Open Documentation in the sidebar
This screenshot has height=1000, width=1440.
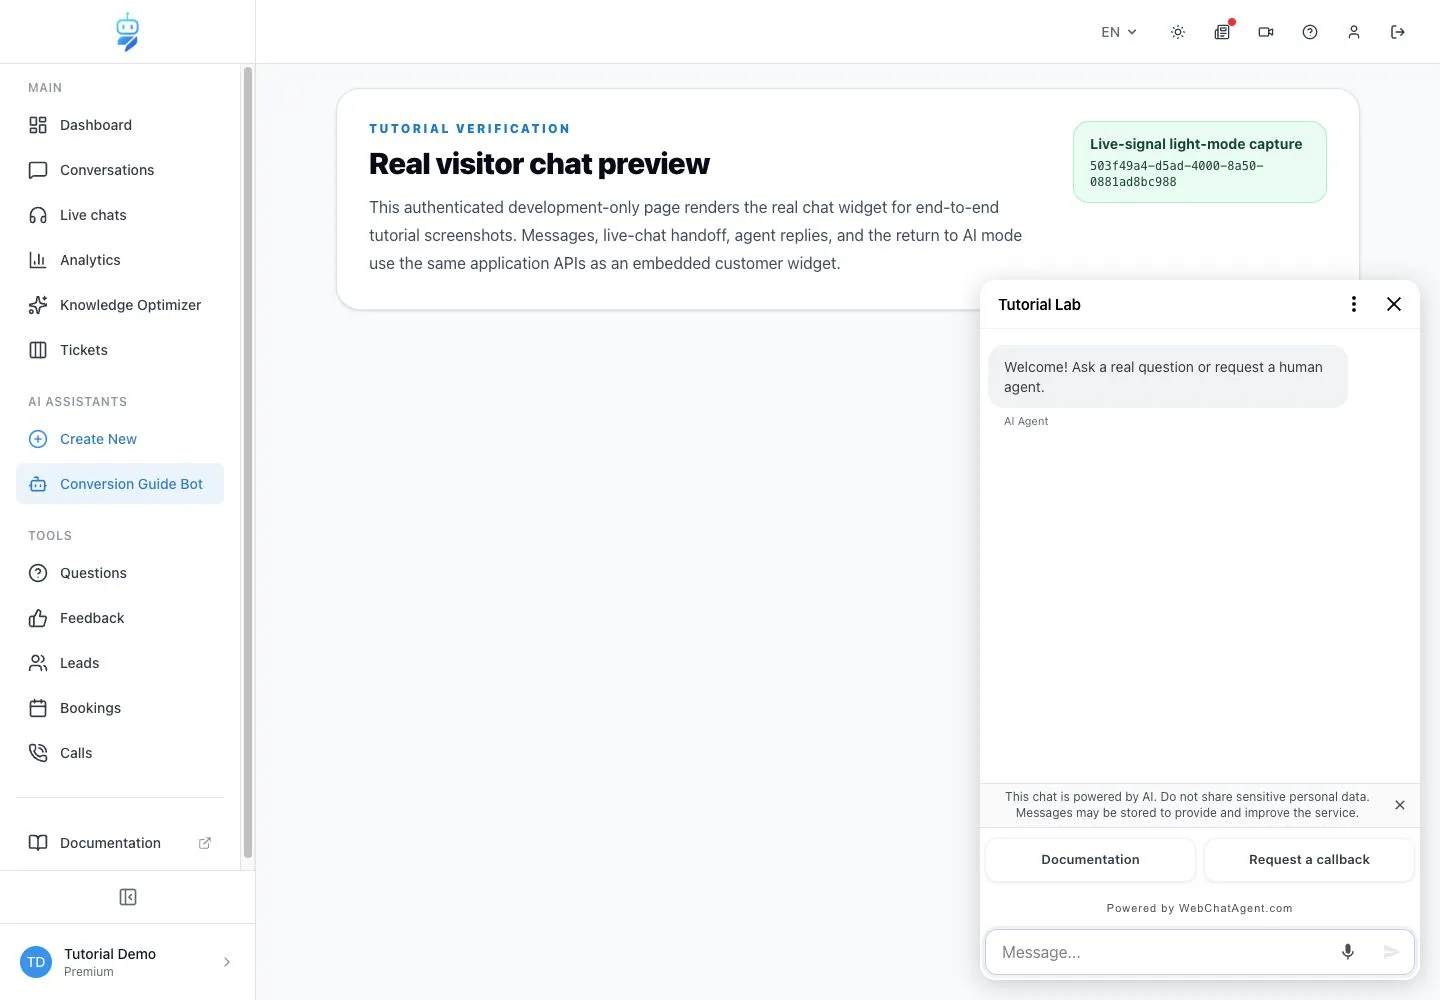tap(120, 843)
